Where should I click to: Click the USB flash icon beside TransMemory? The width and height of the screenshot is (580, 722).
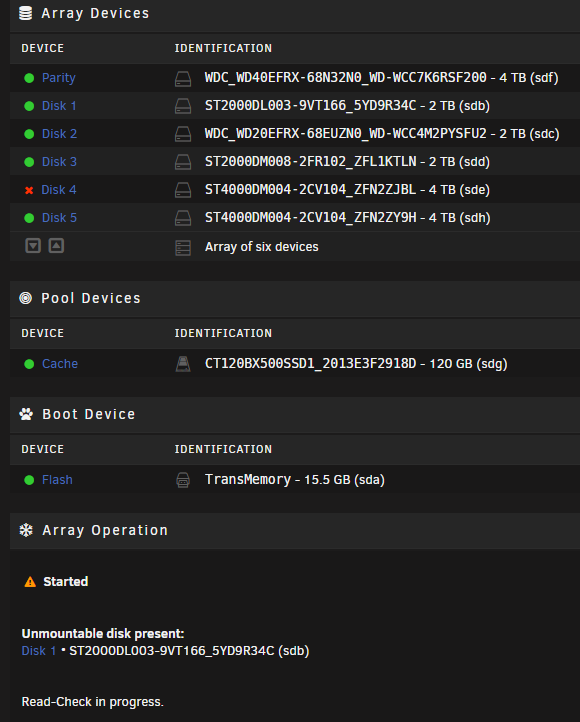(x=183, y=480)
